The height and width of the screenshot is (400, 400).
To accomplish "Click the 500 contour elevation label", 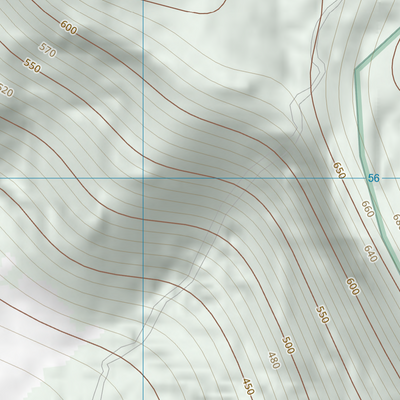I will [x=288, y=345].
